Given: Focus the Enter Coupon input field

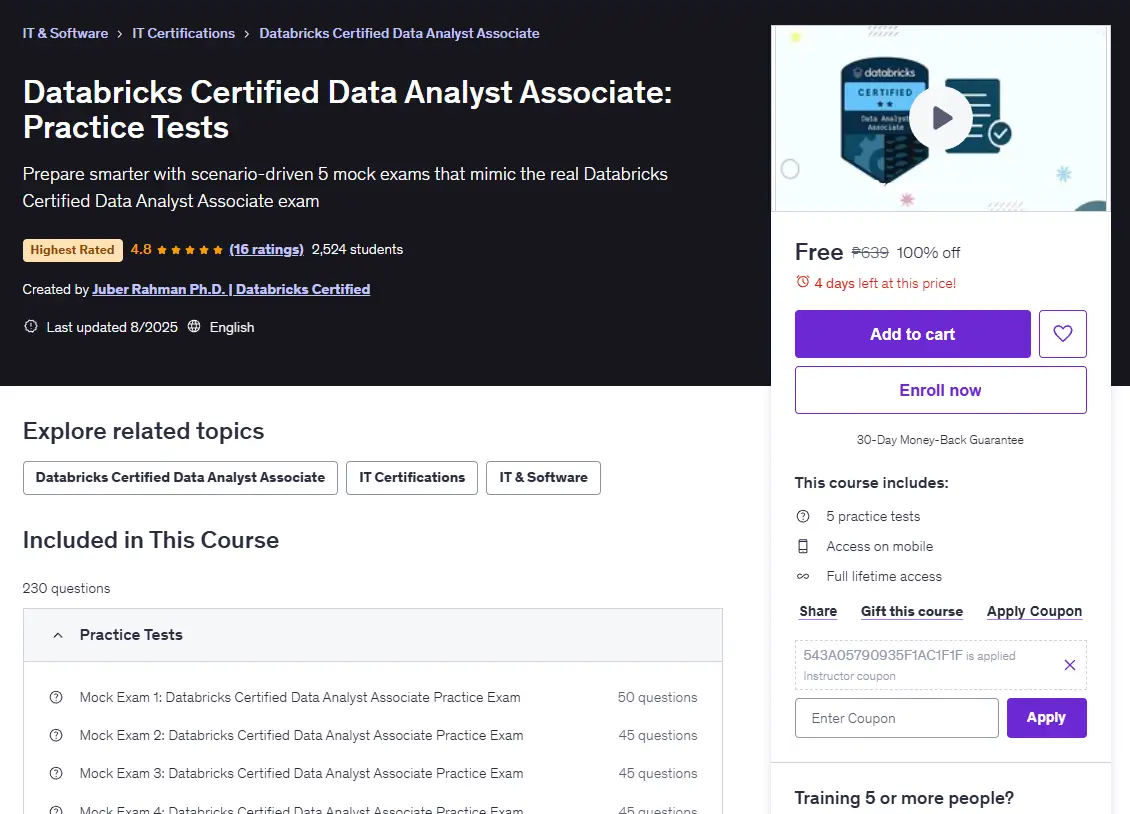Looking at the screenshot, I should (x=897, y=717).
